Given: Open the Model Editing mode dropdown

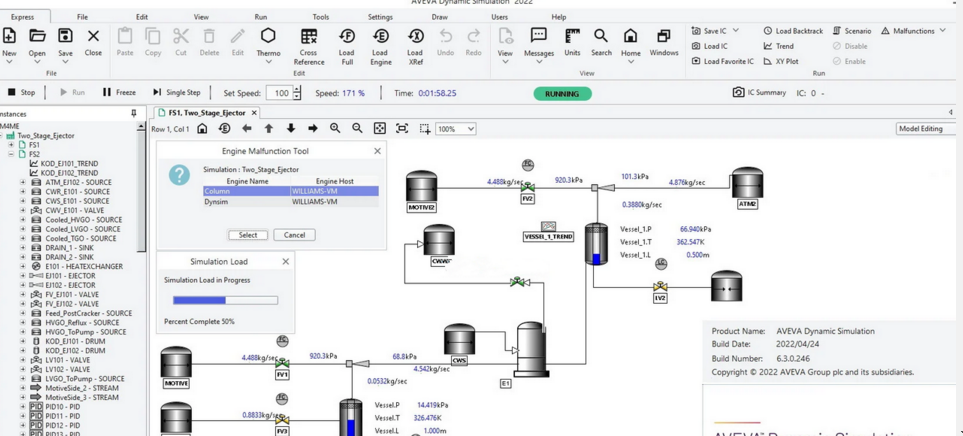Looking at the screenshot, I should point(927,129).
